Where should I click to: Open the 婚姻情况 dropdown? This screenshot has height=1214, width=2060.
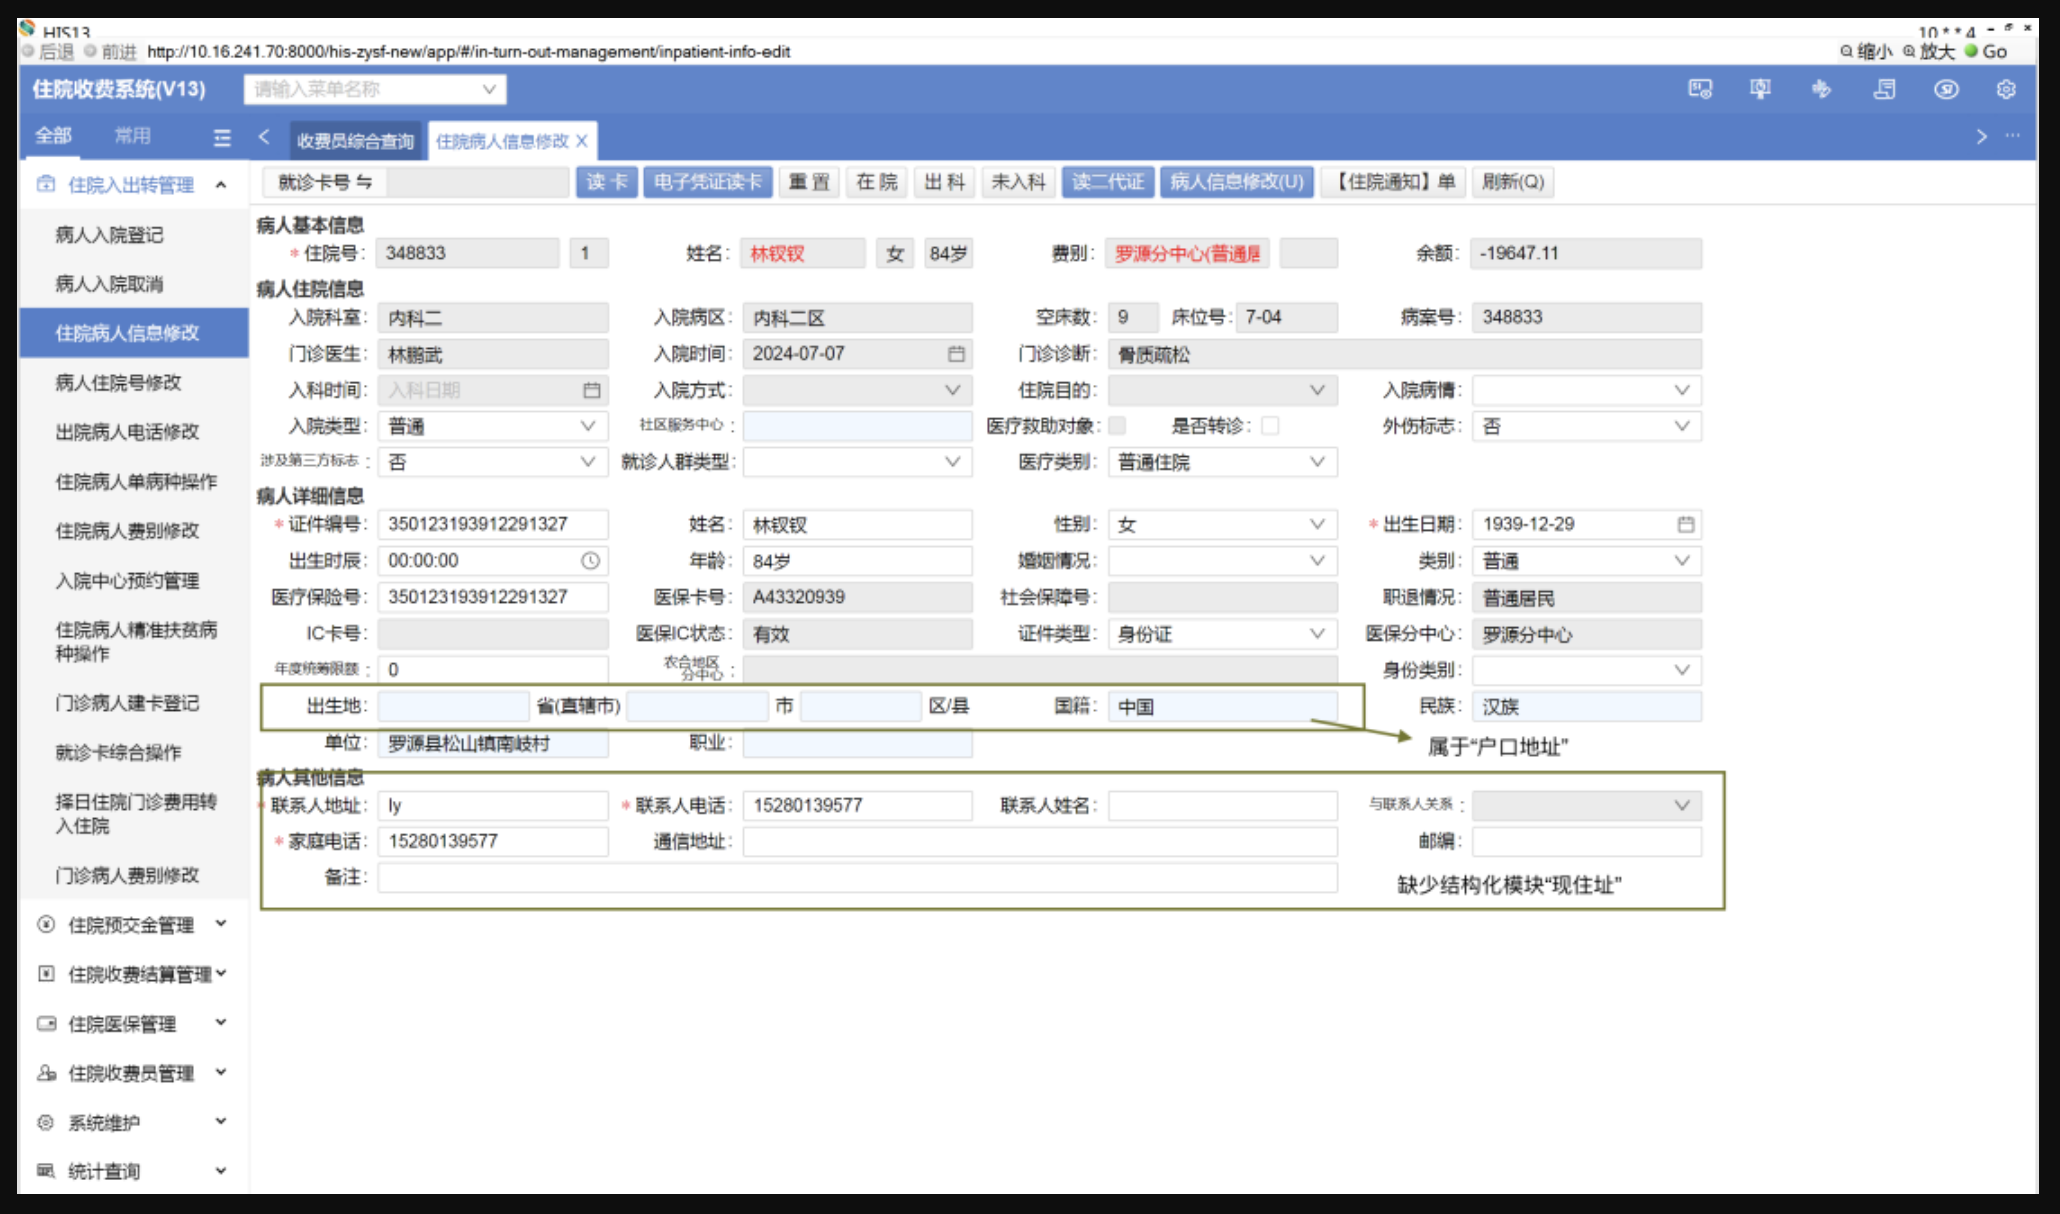(1222, 561)
